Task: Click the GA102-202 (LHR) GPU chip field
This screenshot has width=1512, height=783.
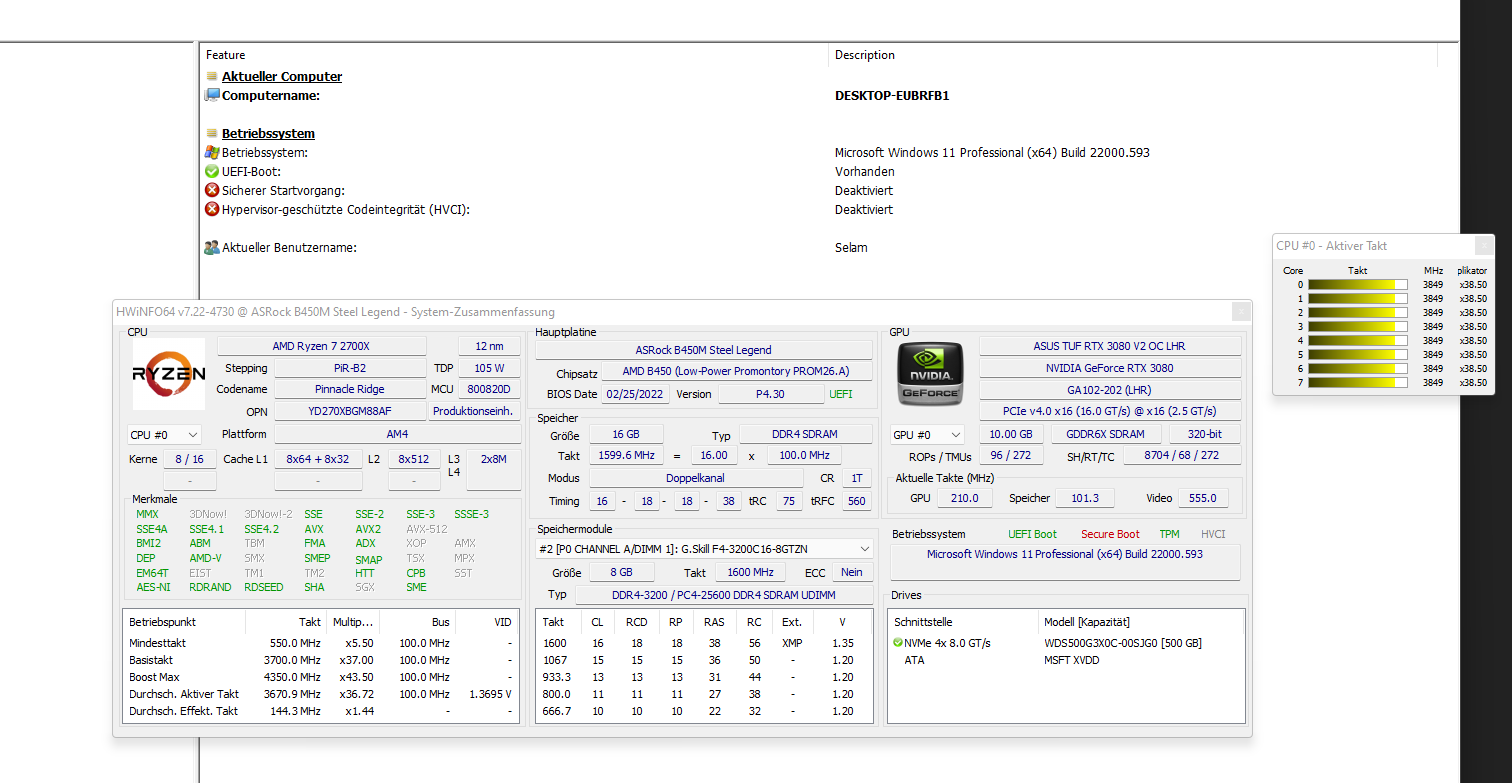Action: [x=1110, y=389]
